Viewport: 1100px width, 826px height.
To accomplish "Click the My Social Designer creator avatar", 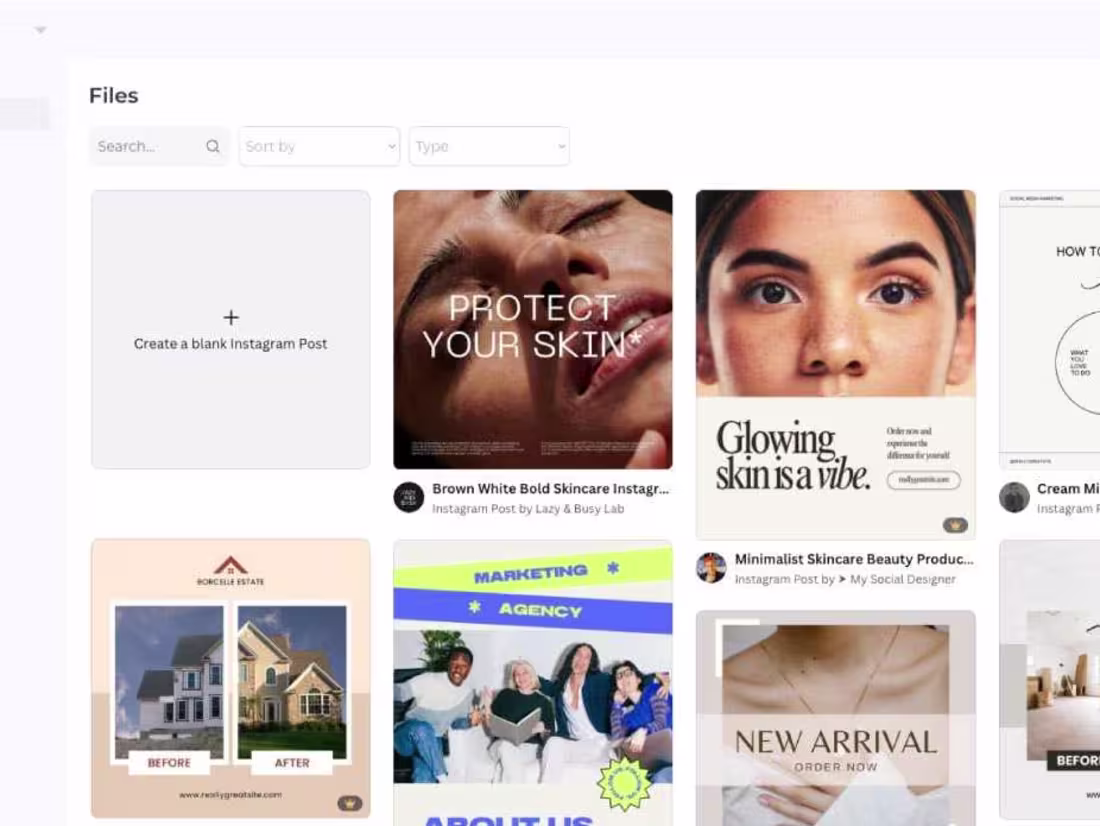I will (x=711, y=569).
